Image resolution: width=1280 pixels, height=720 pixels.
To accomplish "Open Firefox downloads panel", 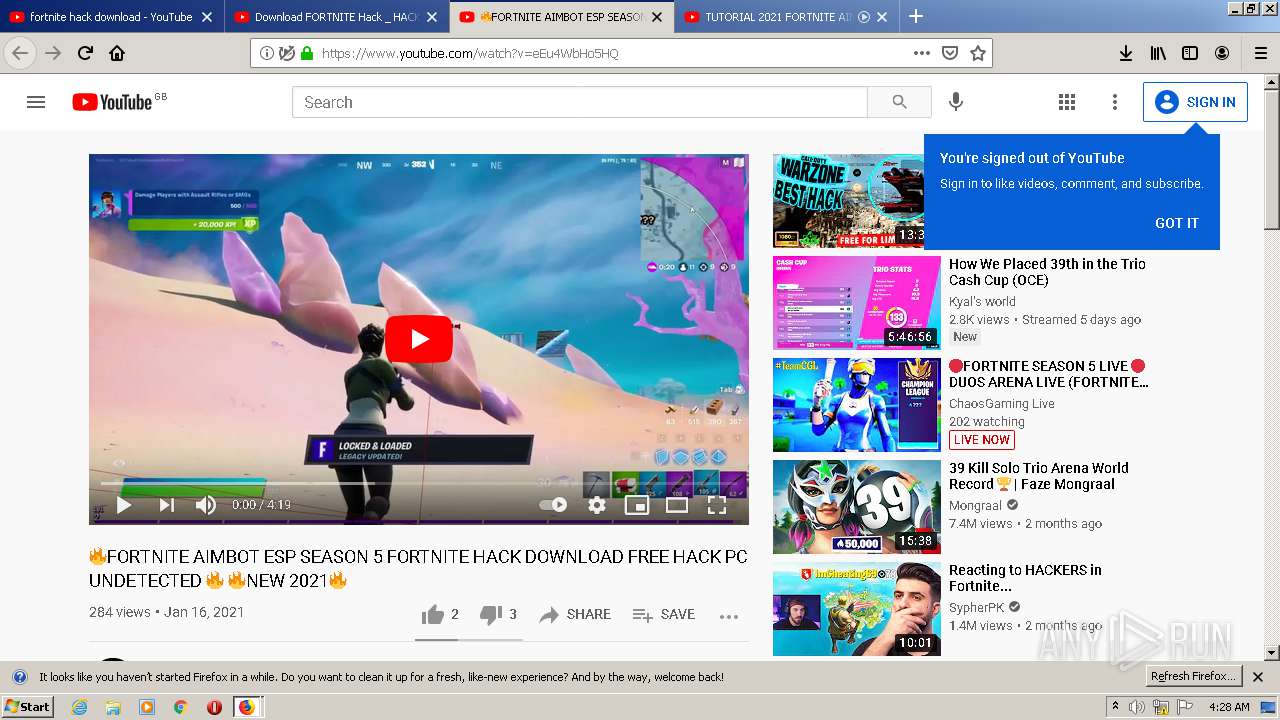I will coord(1126,53).
